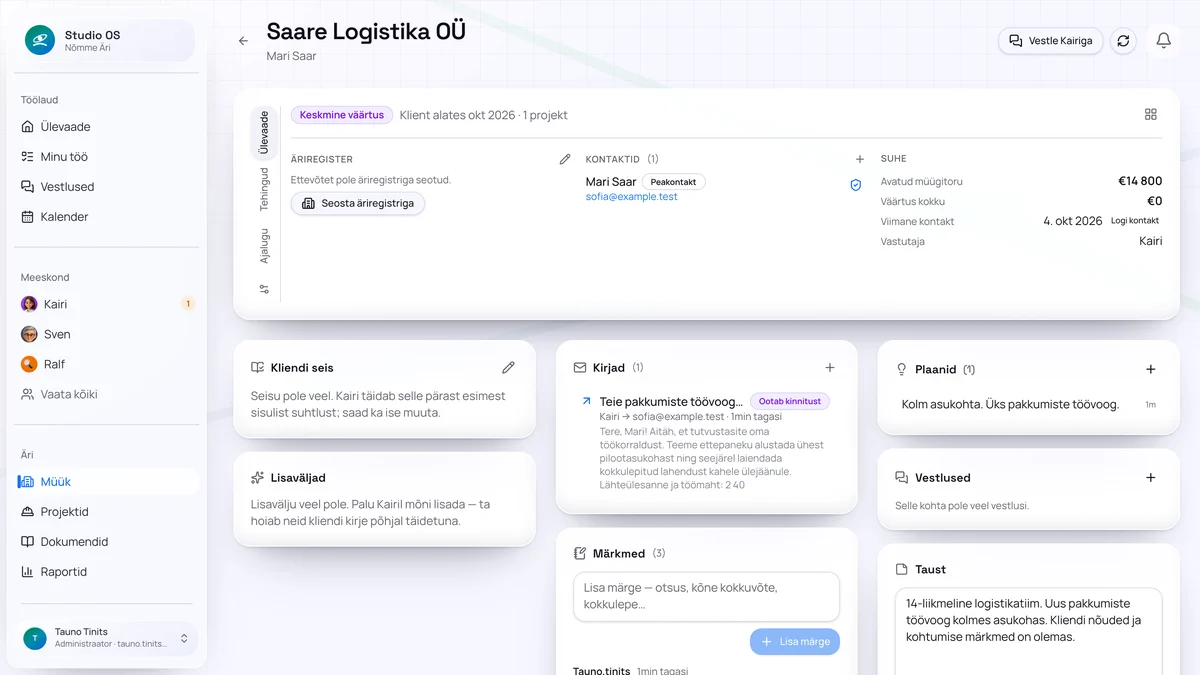Viewport: 1200px width, 675px height.
Task: Open the Vestlused sidebar item
Action: (x=108, y=187)
